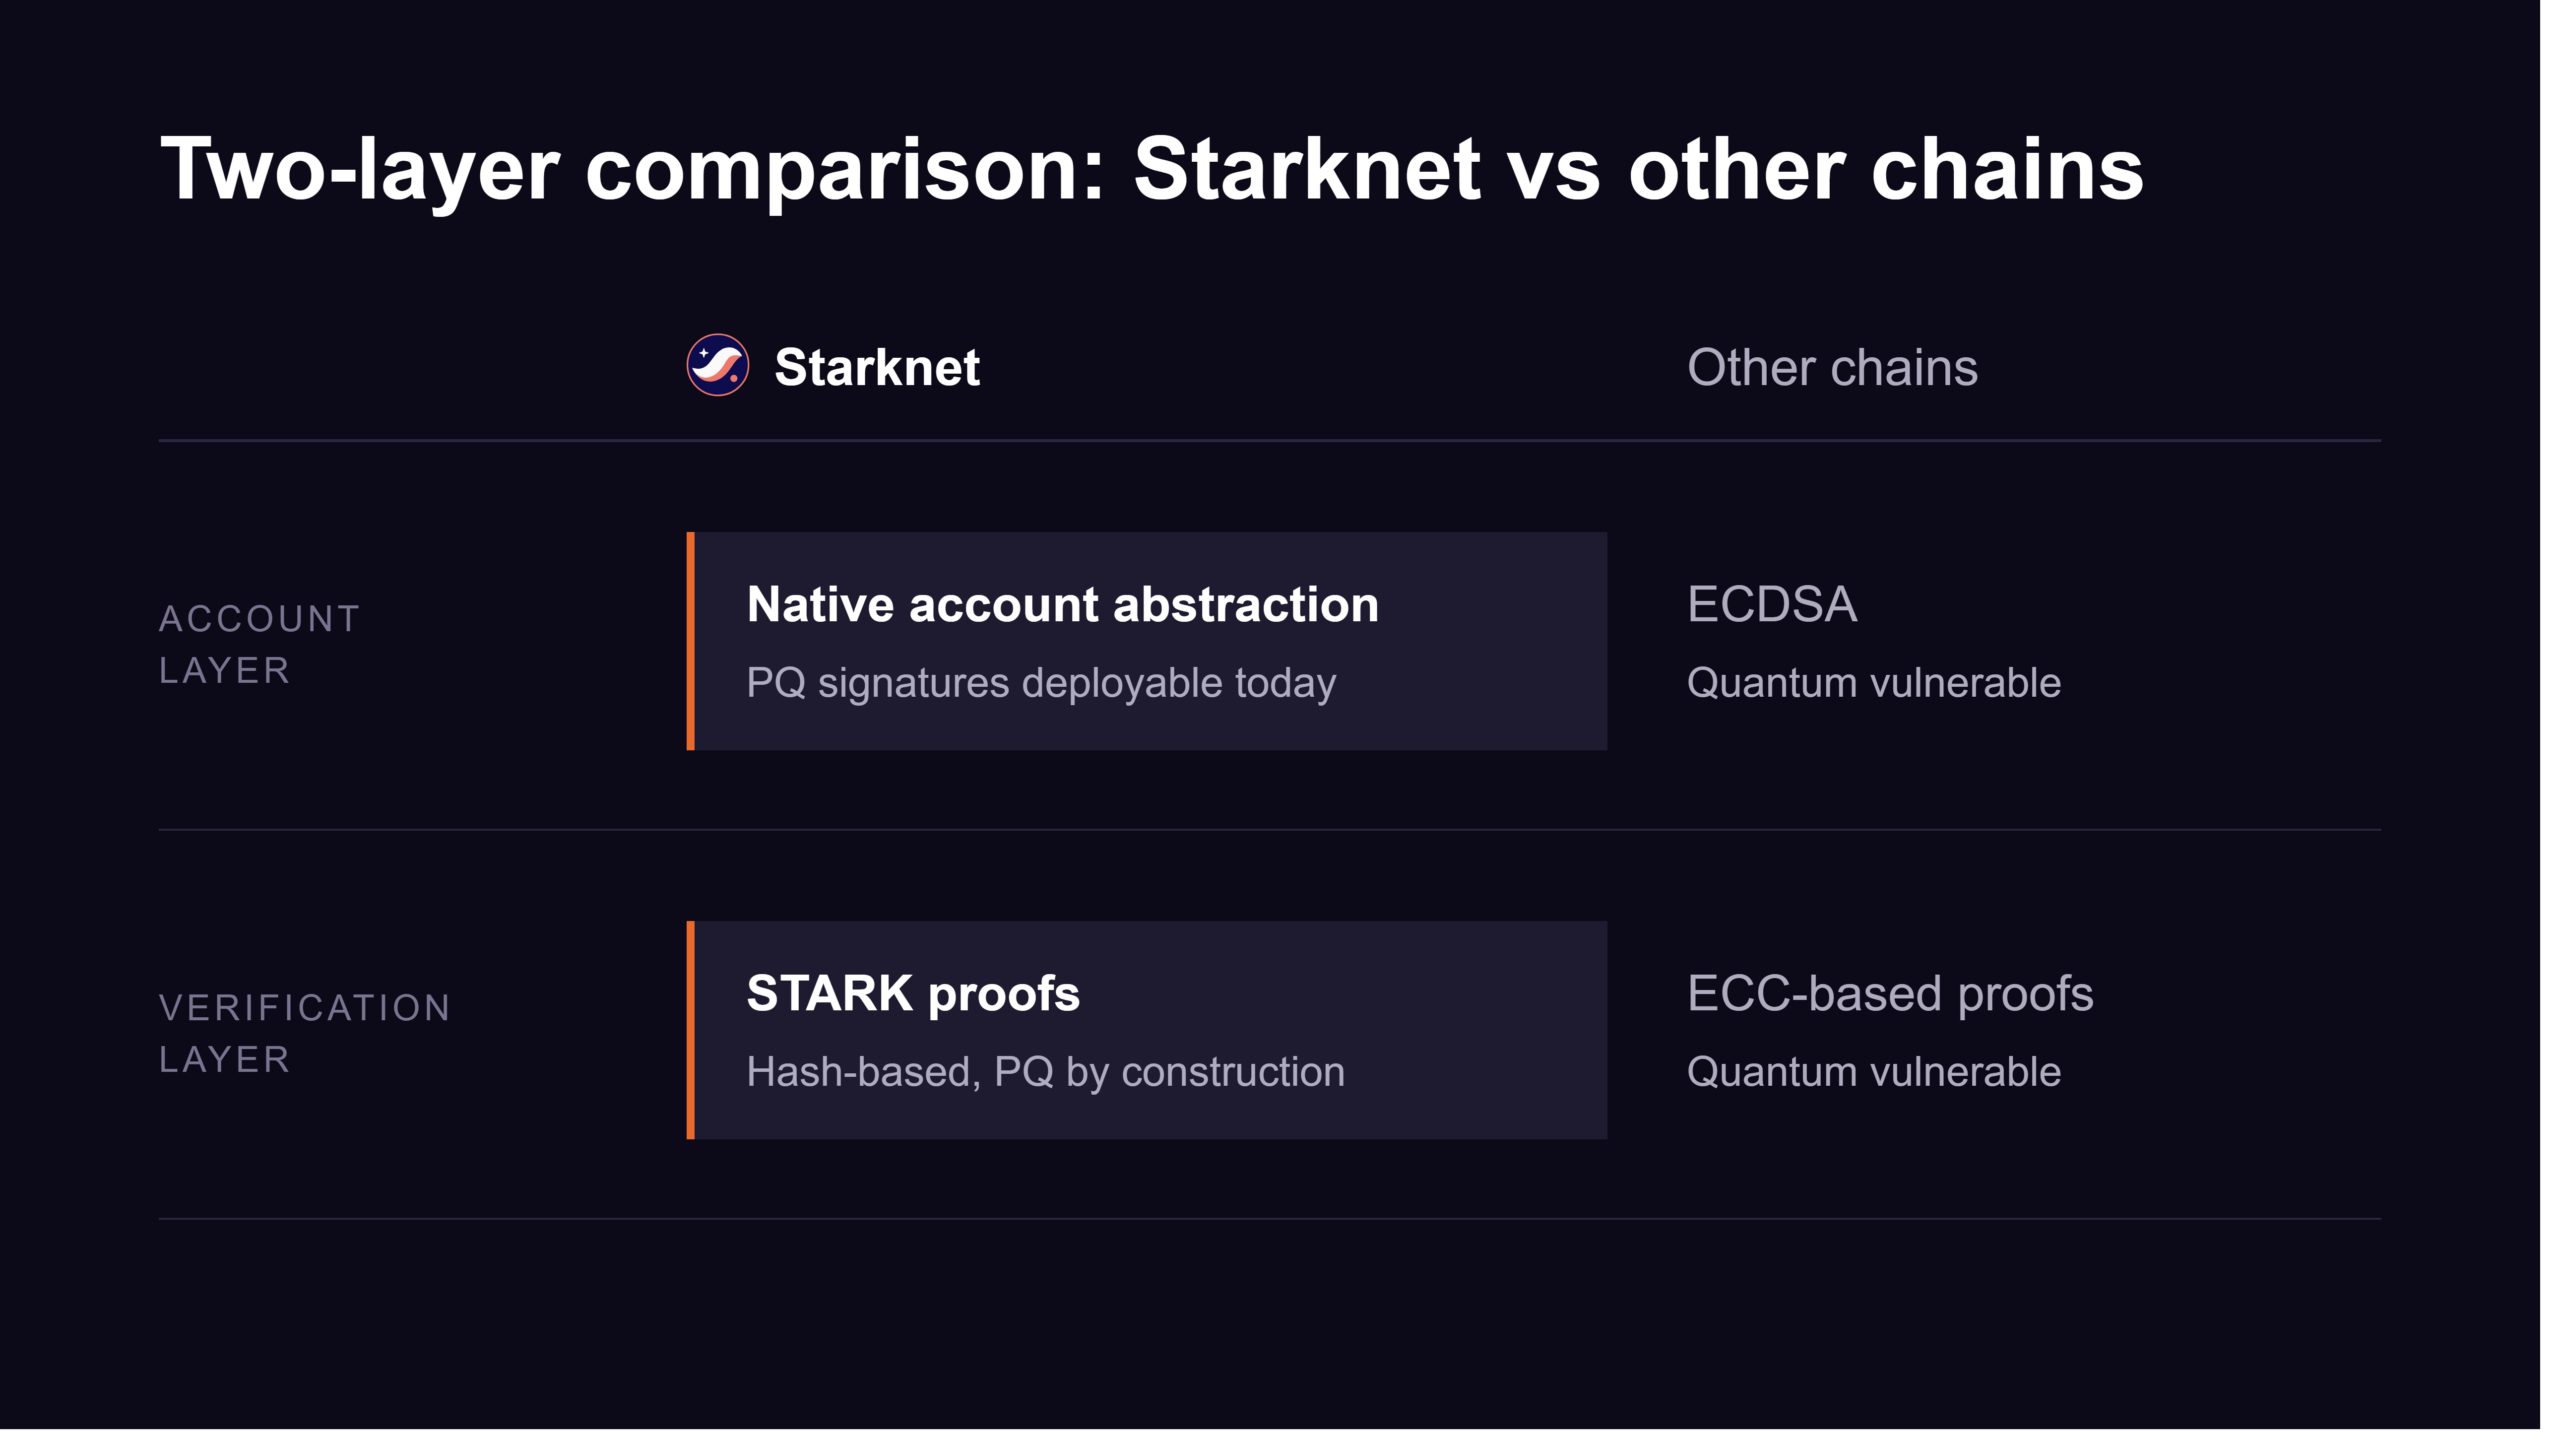The width and height of the screenshot is (2560, 1449).
Task: Click PQ signatures deployable today text
Action: point(1041,683)
